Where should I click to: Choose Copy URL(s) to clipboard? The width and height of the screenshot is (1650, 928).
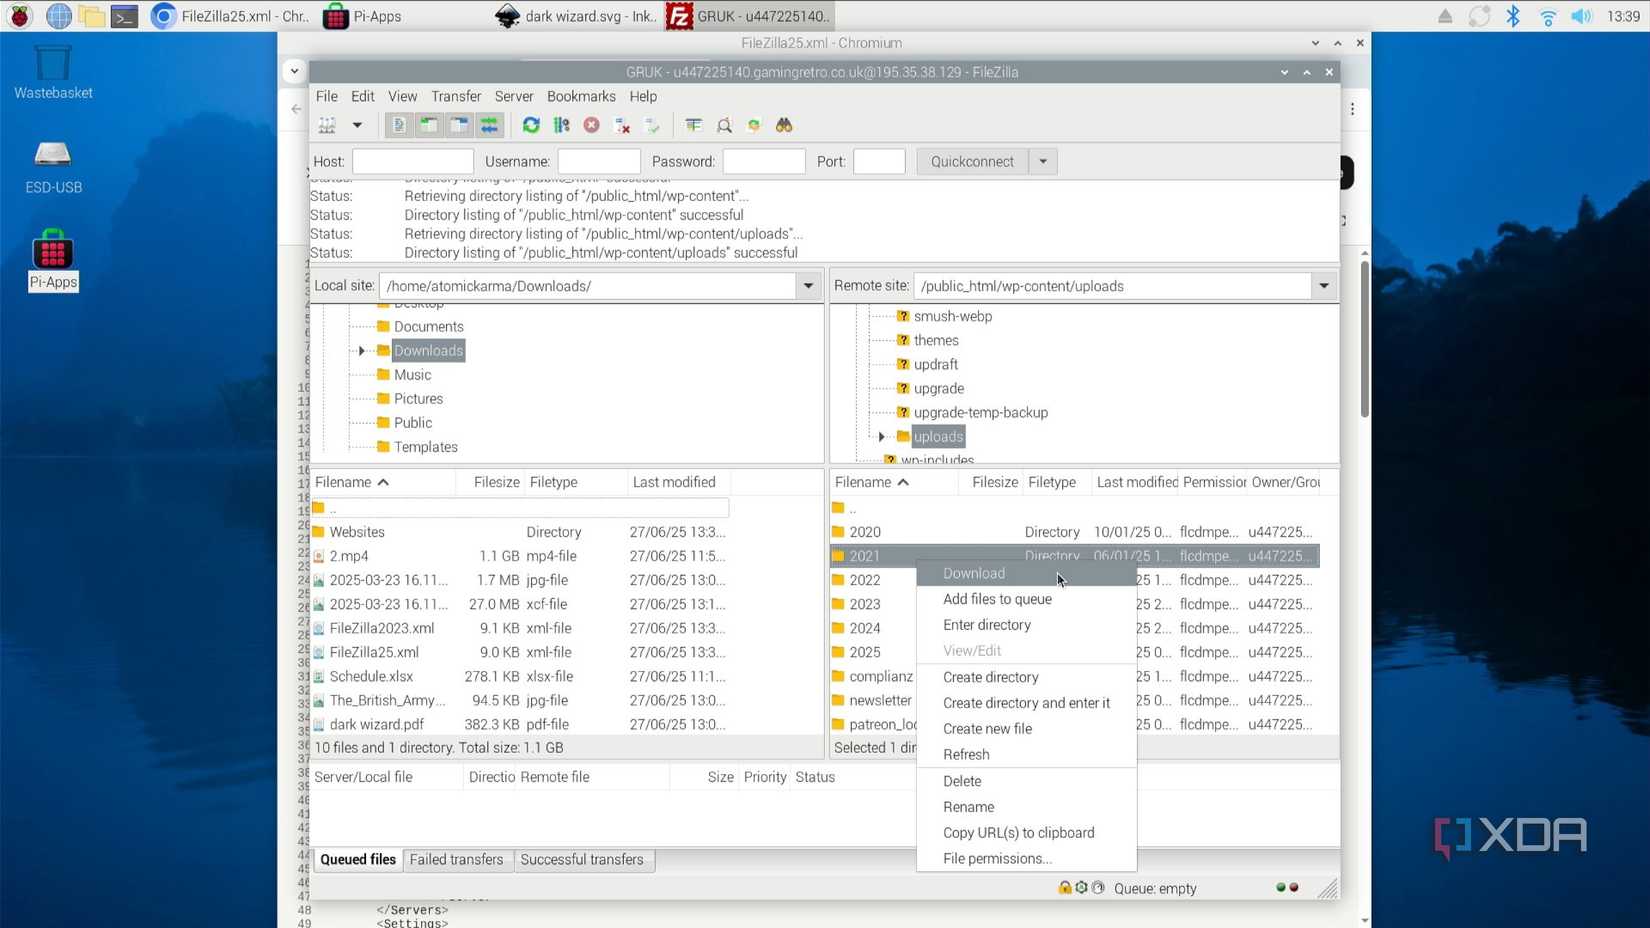(x=1026, y=833)
